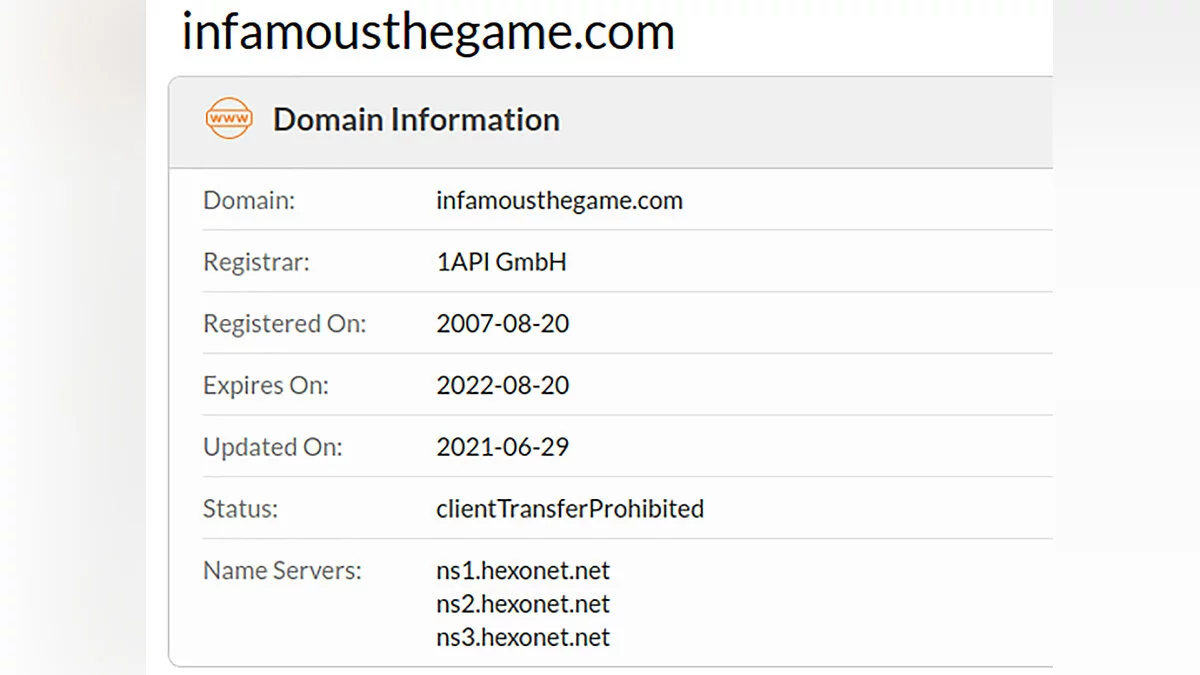Screen dimensions: 1200x675
Task: Select the domain value infamousthegame.com
Action: (559, 200)
